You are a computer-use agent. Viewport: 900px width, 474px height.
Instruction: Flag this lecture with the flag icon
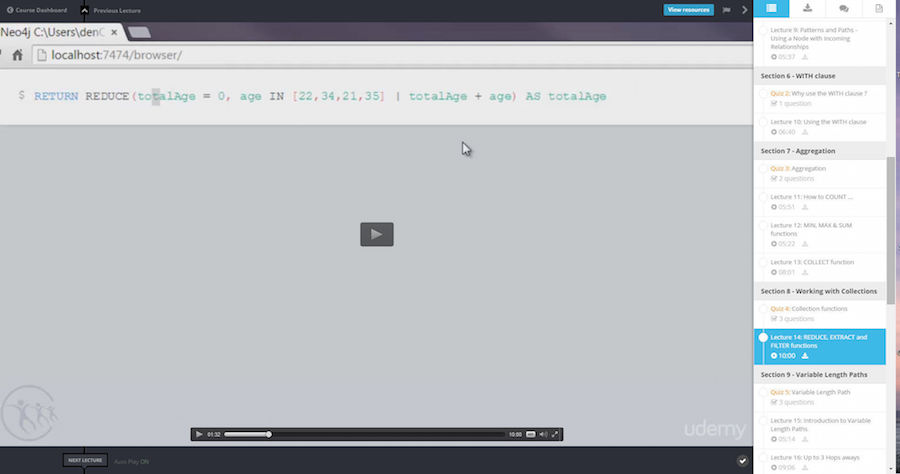(x=727, y=10)
